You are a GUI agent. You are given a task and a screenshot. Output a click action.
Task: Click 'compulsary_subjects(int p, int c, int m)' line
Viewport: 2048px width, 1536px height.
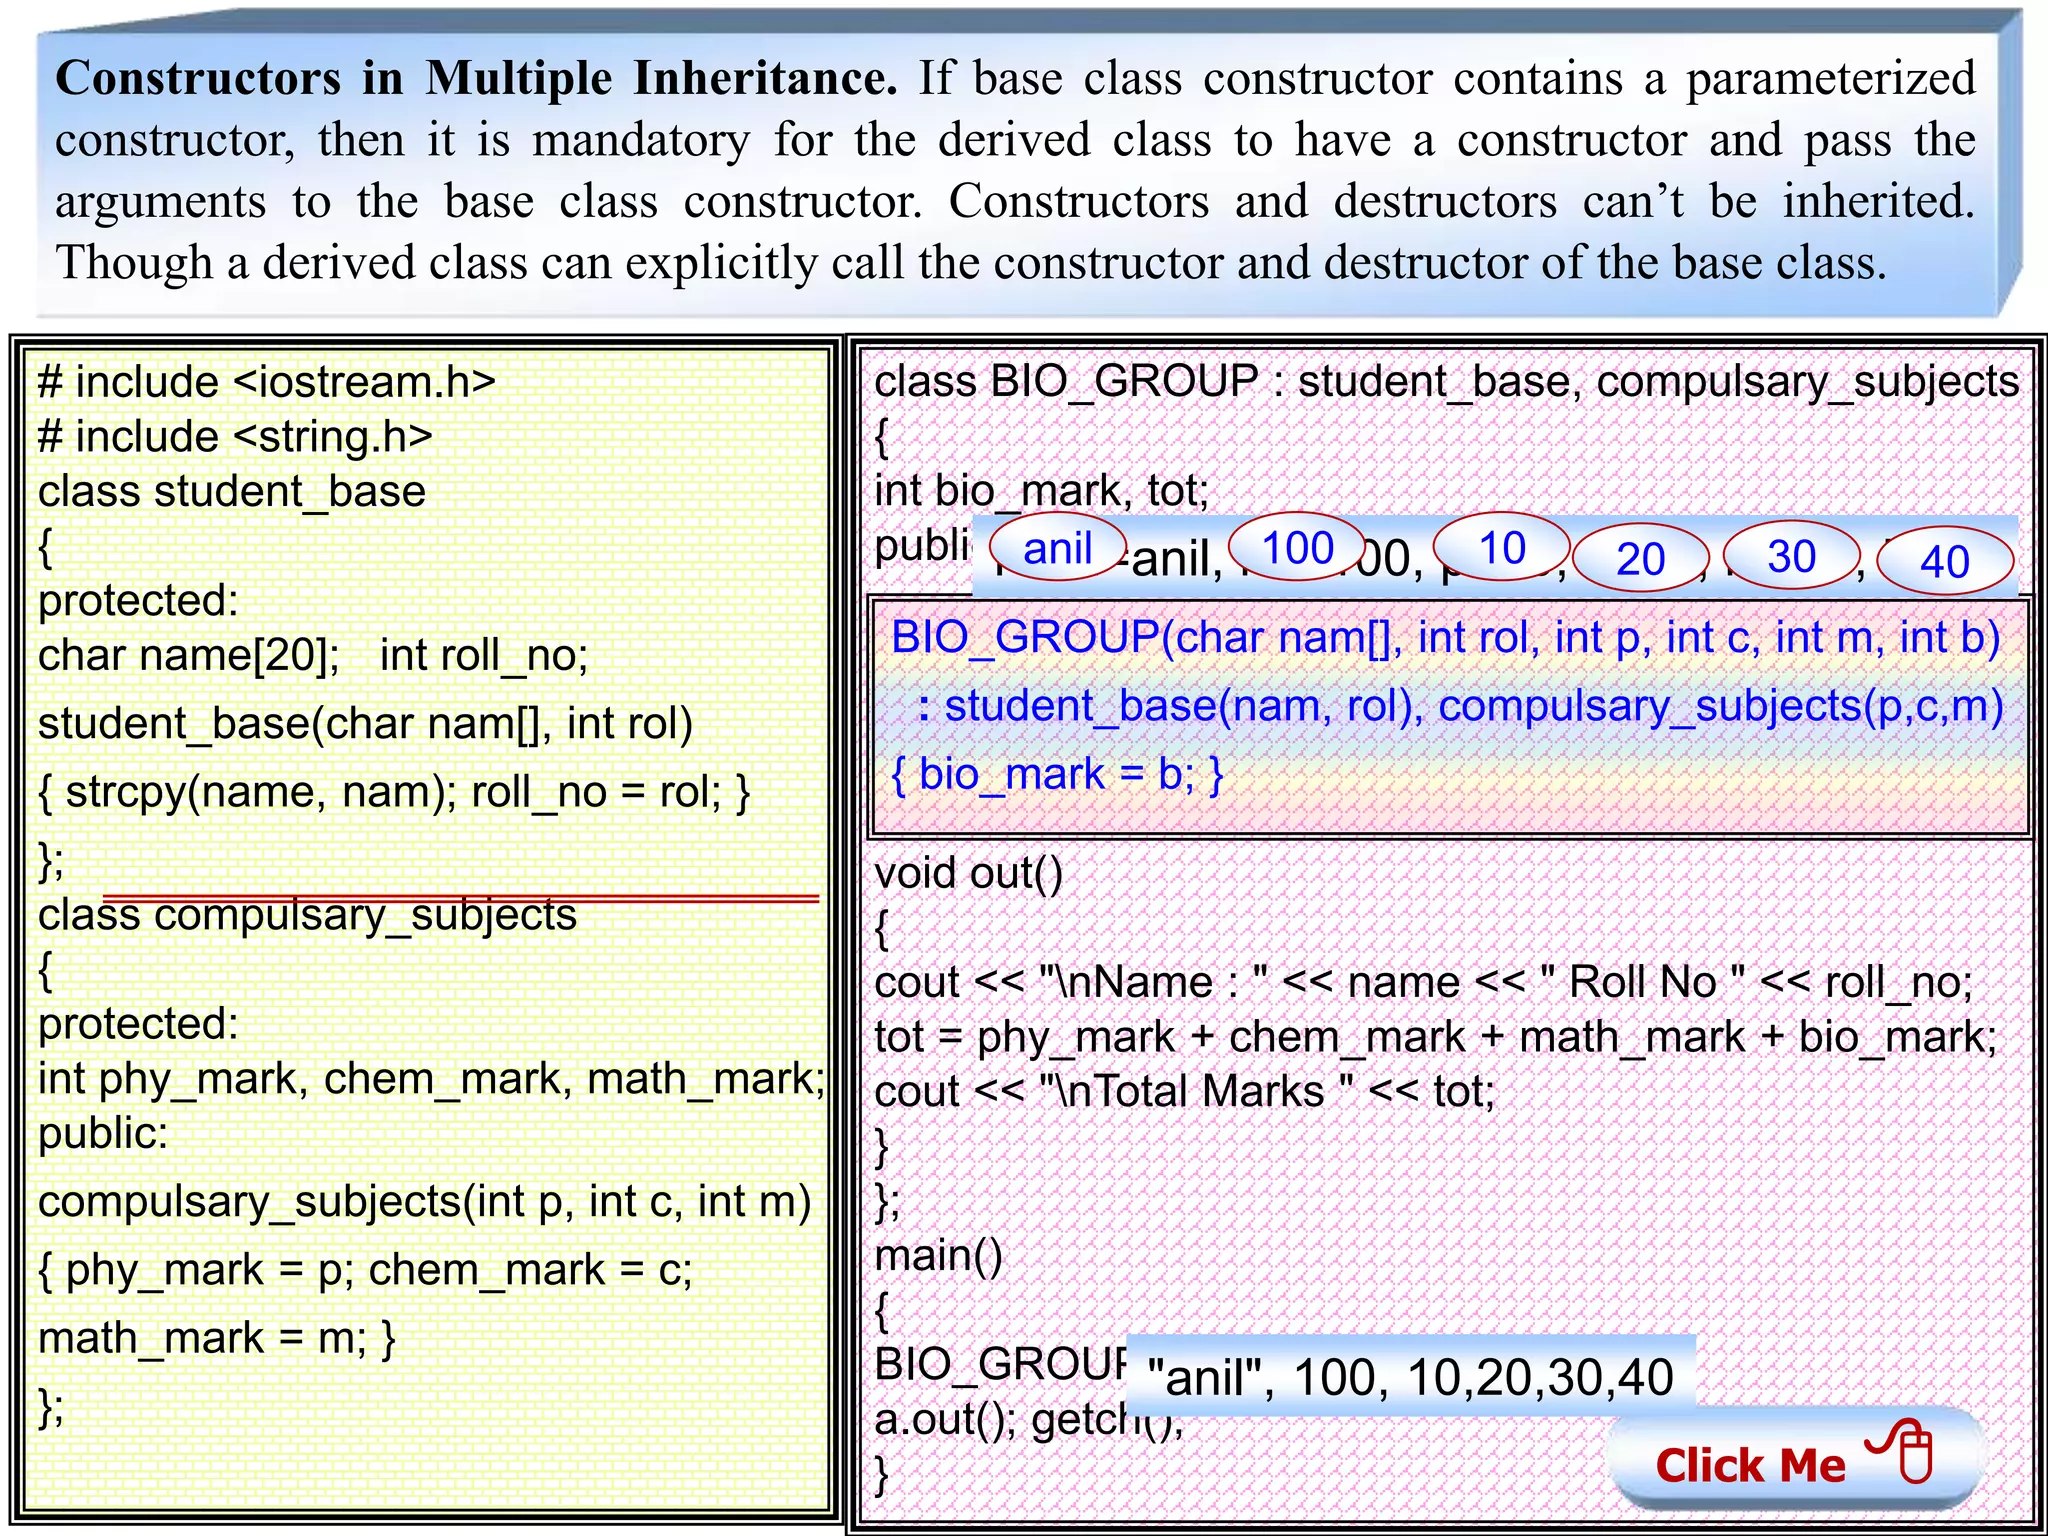point(424,1202)
